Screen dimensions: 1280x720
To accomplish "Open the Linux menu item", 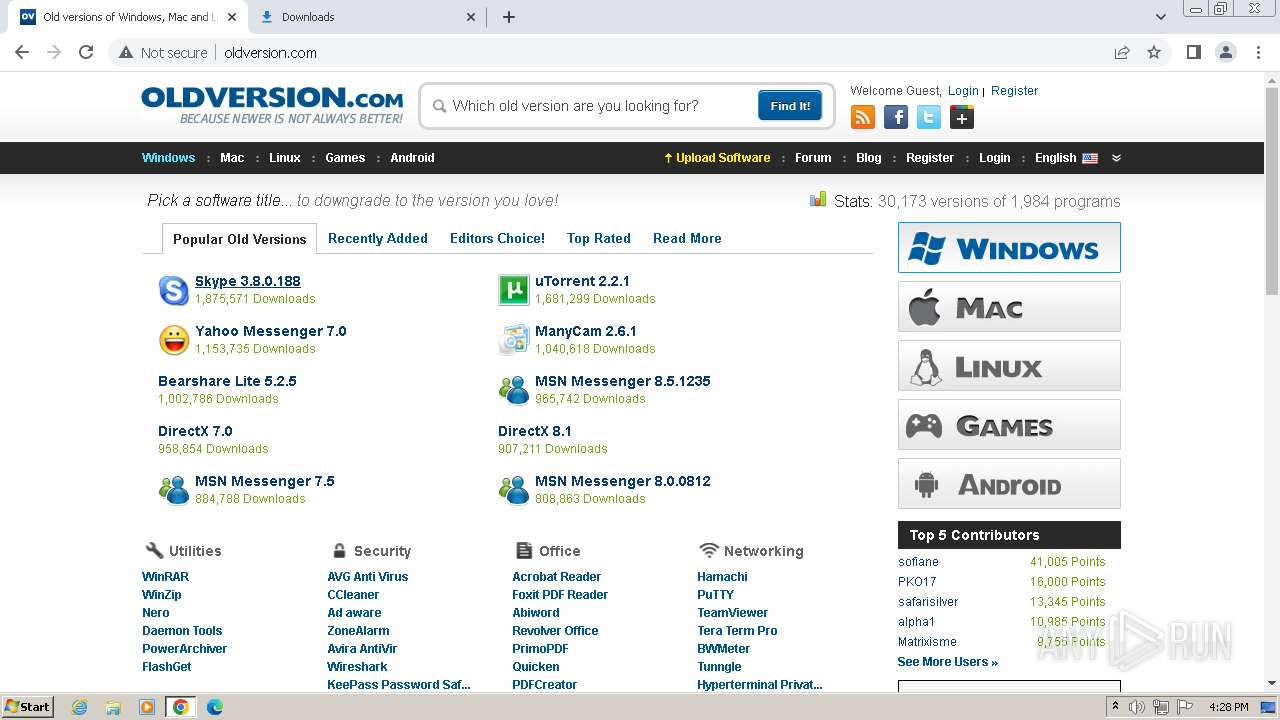I will [285, 158].
